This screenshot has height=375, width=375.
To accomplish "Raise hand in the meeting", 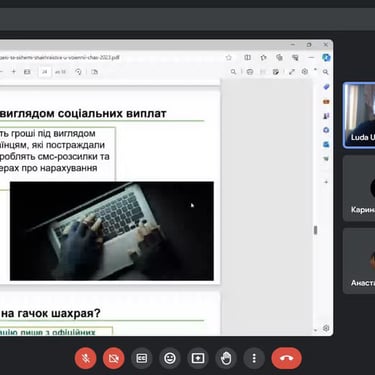I will [x=226, y=358].
